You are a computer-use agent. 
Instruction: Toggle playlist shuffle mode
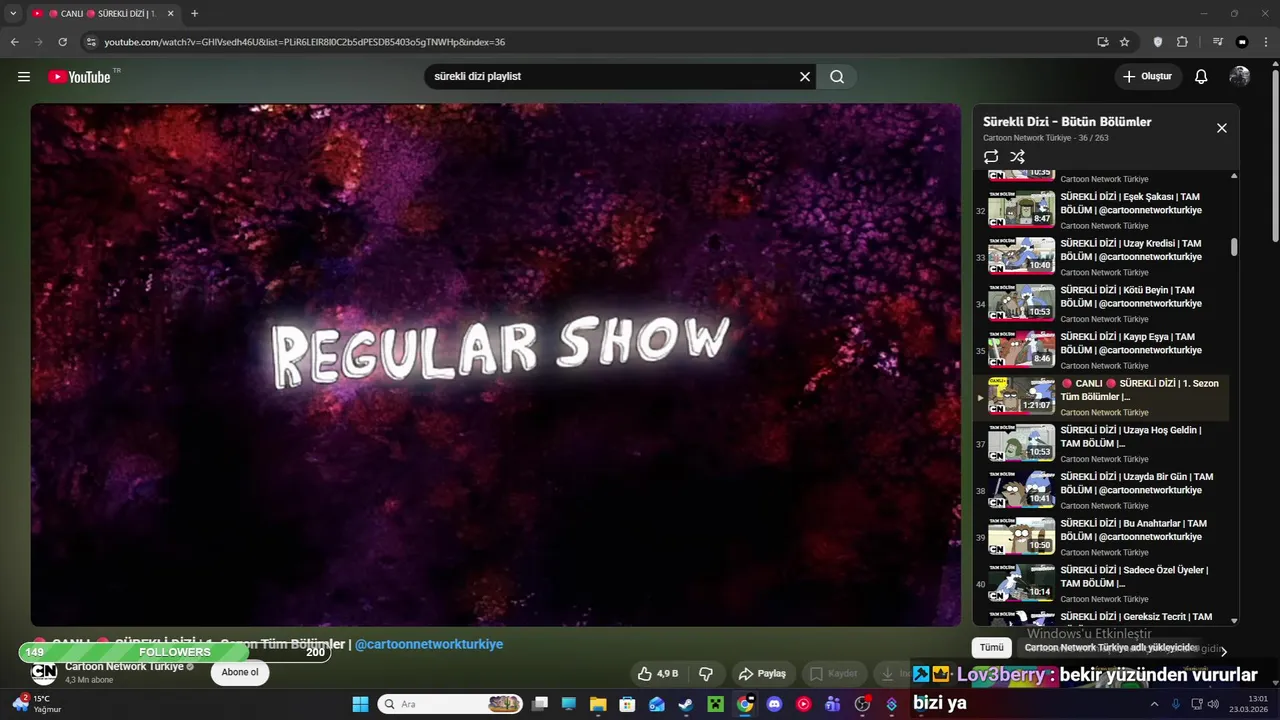tap(1017, 157)
